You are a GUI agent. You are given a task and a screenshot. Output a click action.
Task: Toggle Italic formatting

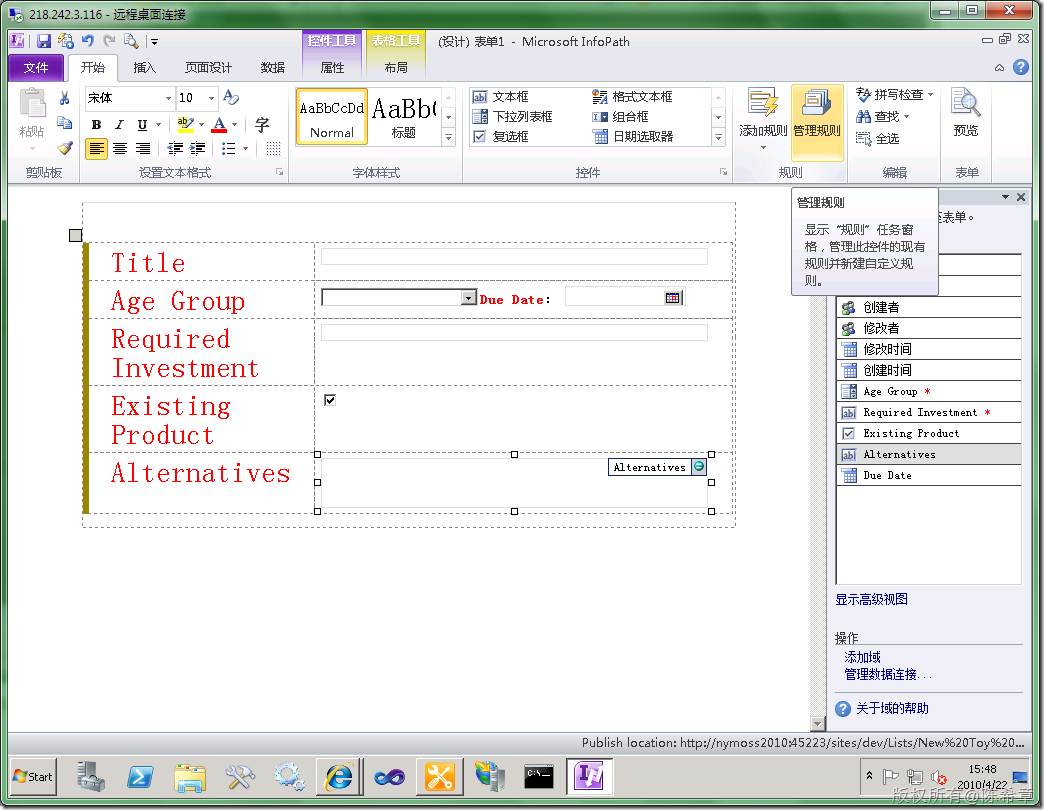click(119, 124)
